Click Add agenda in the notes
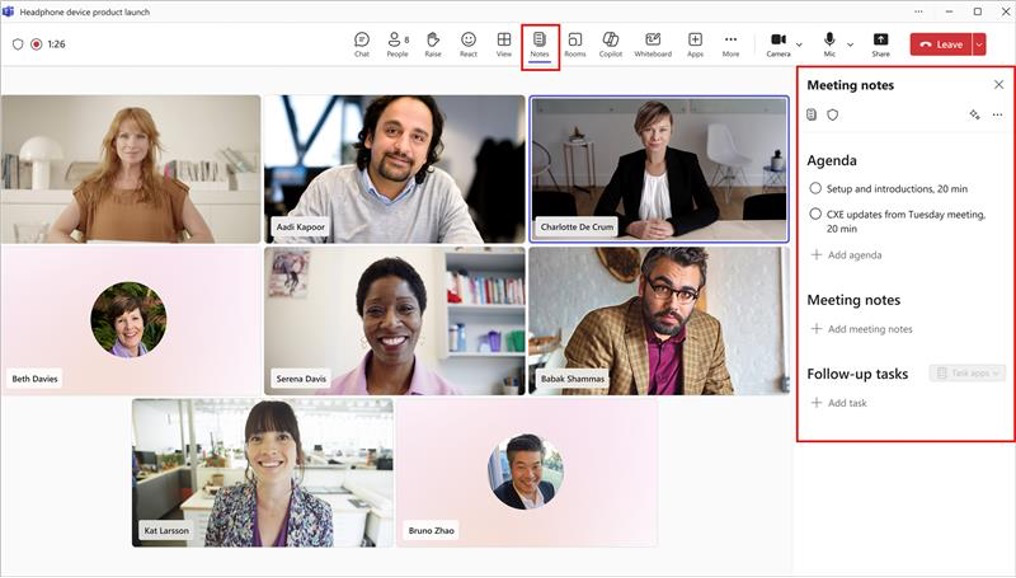The height and width of the screenshot is (578, 1016). [x=846, y=255]
